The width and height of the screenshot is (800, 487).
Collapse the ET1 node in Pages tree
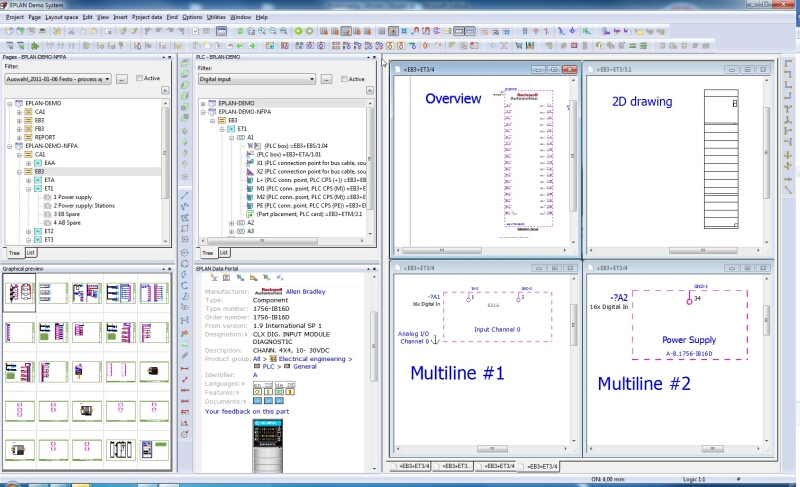click(29, 189)
